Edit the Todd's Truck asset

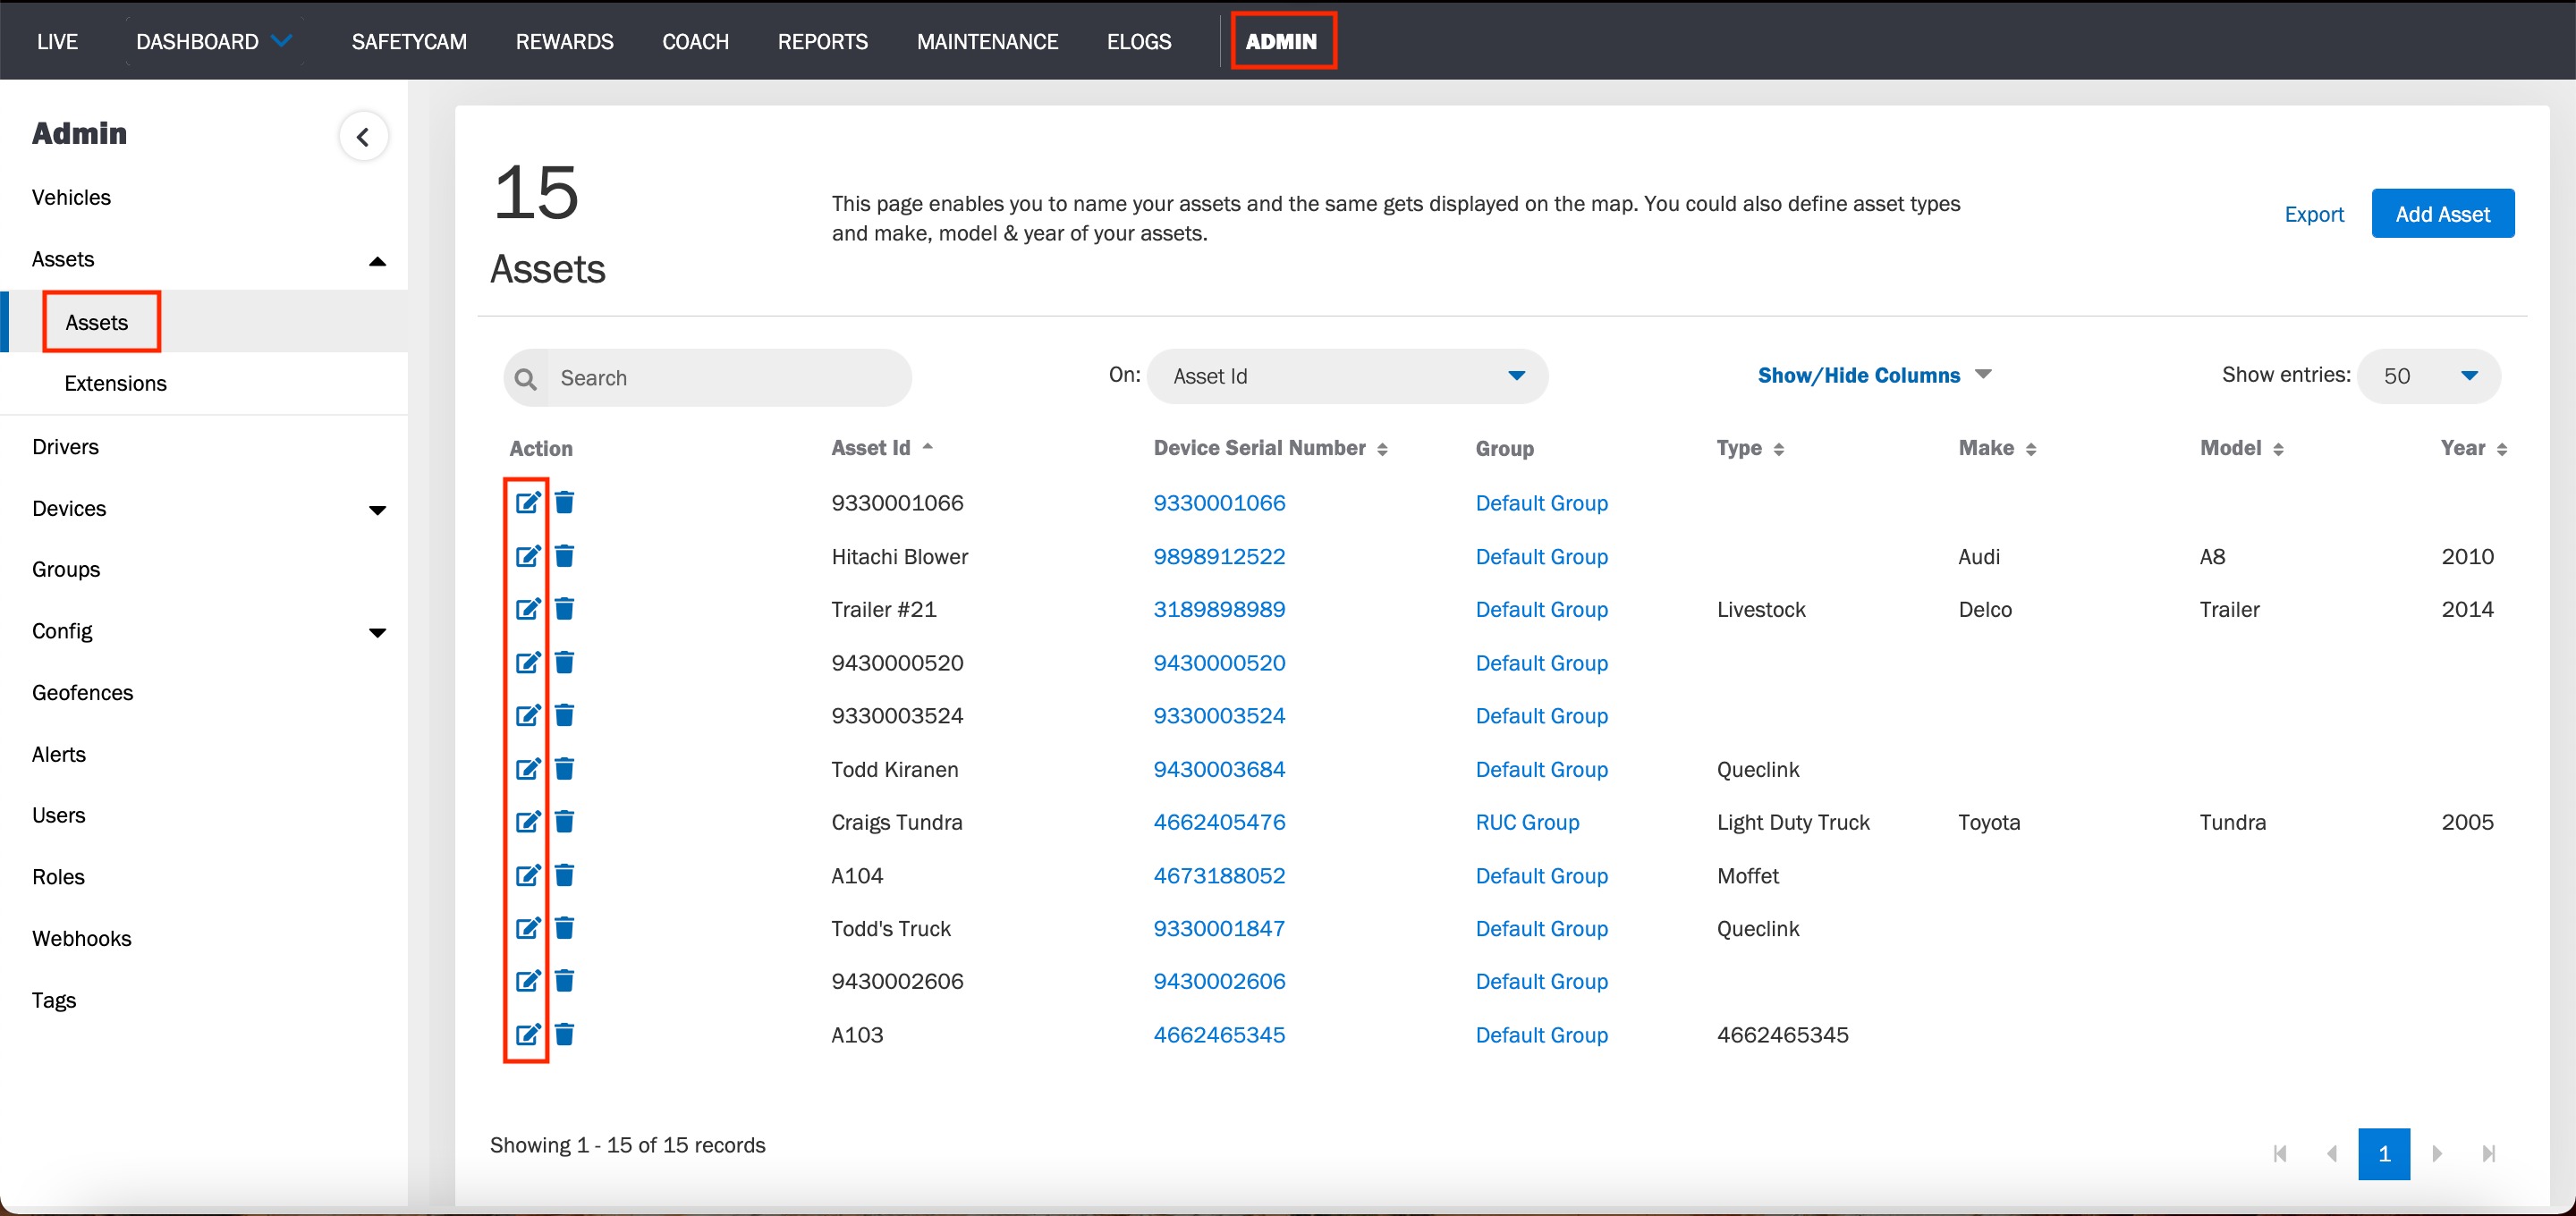coord(528,928)
